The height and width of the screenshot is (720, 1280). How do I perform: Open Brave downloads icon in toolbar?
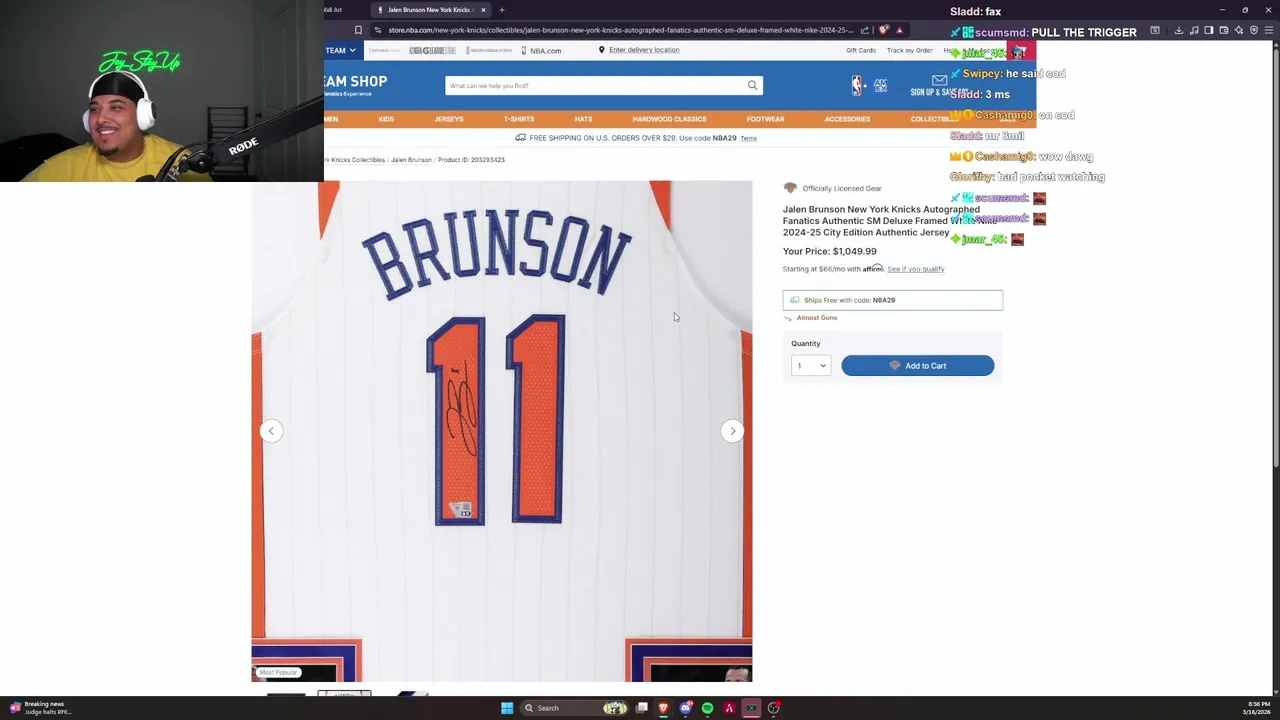(1179, 30)
